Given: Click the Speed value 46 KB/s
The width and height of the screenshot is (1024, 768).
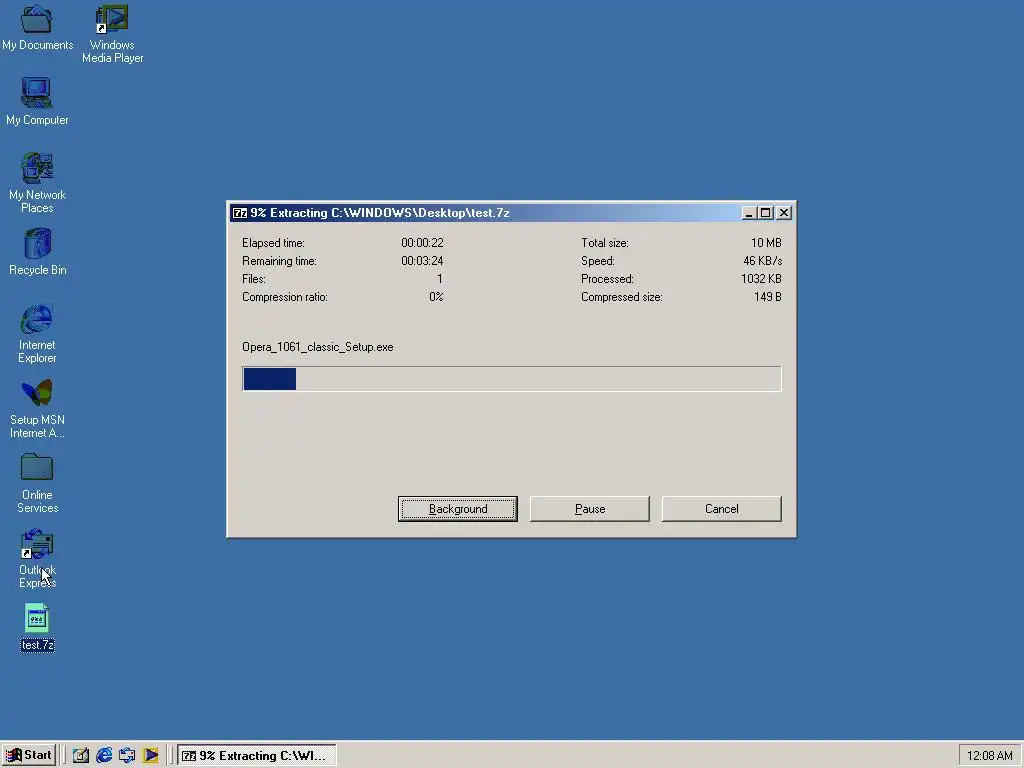Looking at the screenshot, I should tap(762, 261).
